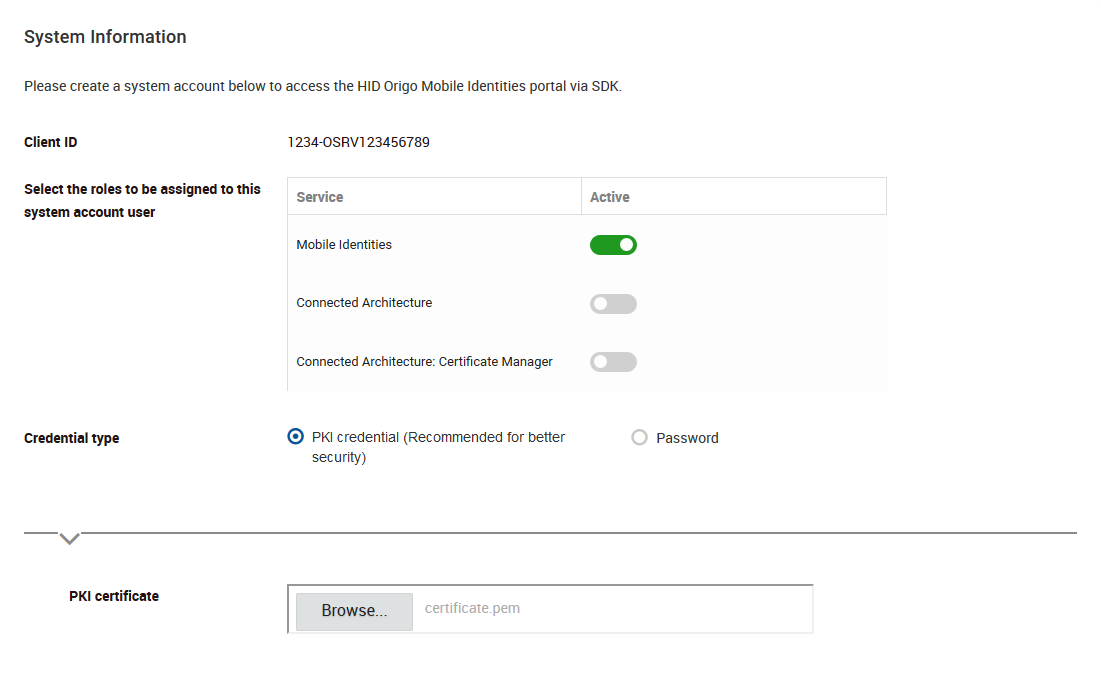The image size is (1101, 677).
Task: Click the roles assignment instruction text
Action: click(x=142, y=200)
